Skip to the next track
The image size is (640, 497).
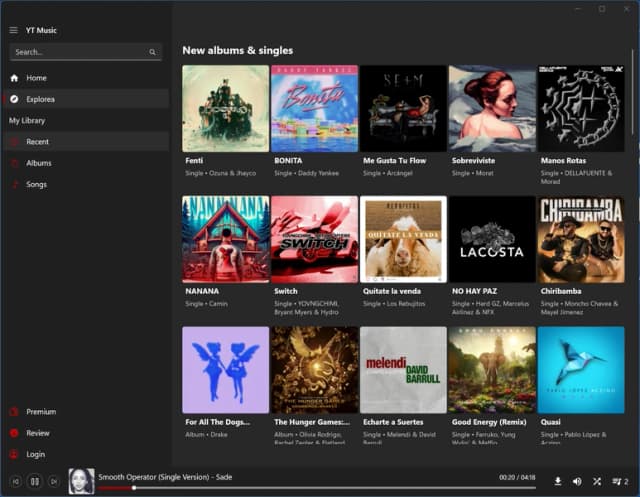pyautogui.click(x=54, y=482)
